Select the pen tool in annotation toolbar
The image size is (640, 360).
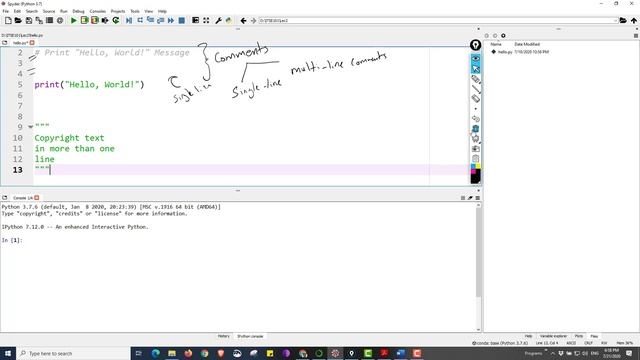(x=476, y=79)
